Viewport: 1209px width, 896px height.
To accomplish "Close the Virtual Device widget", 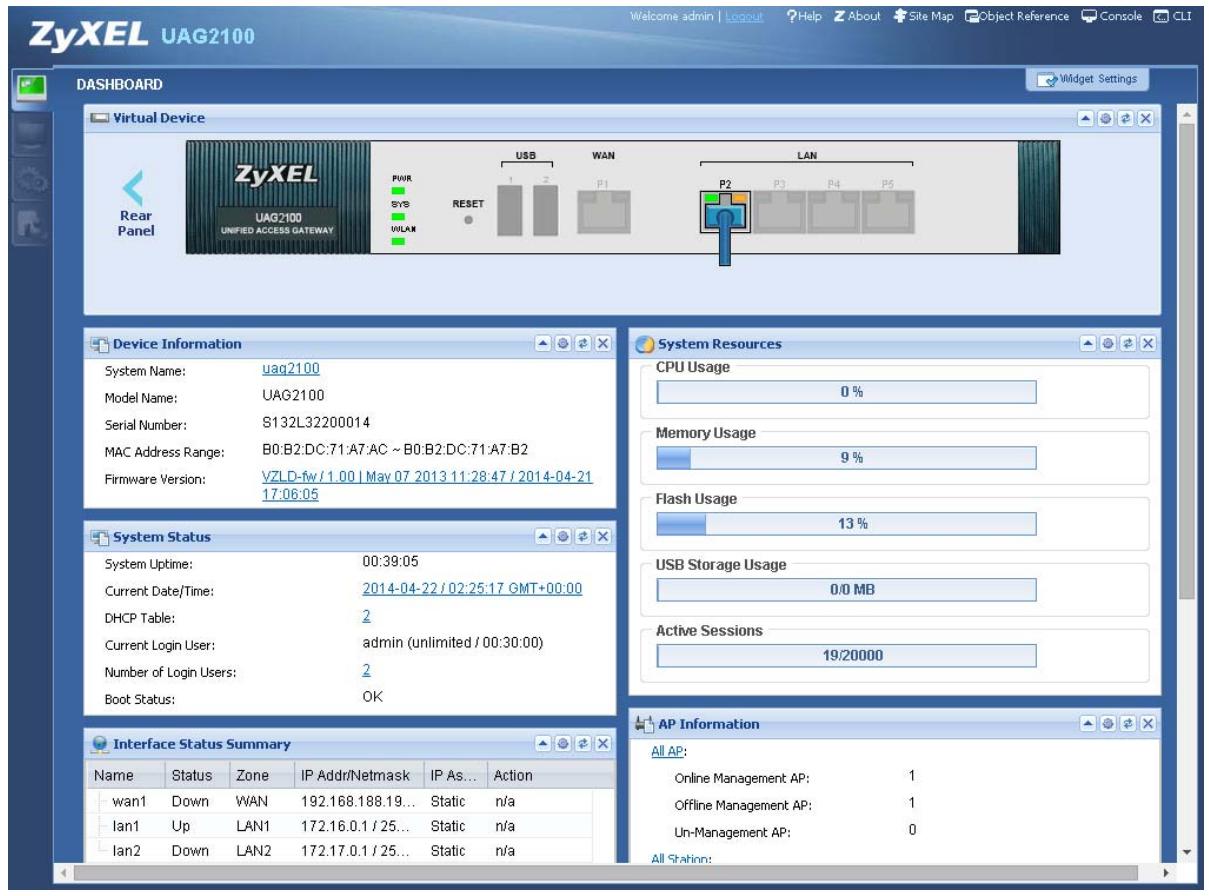I will point(1146,118).
